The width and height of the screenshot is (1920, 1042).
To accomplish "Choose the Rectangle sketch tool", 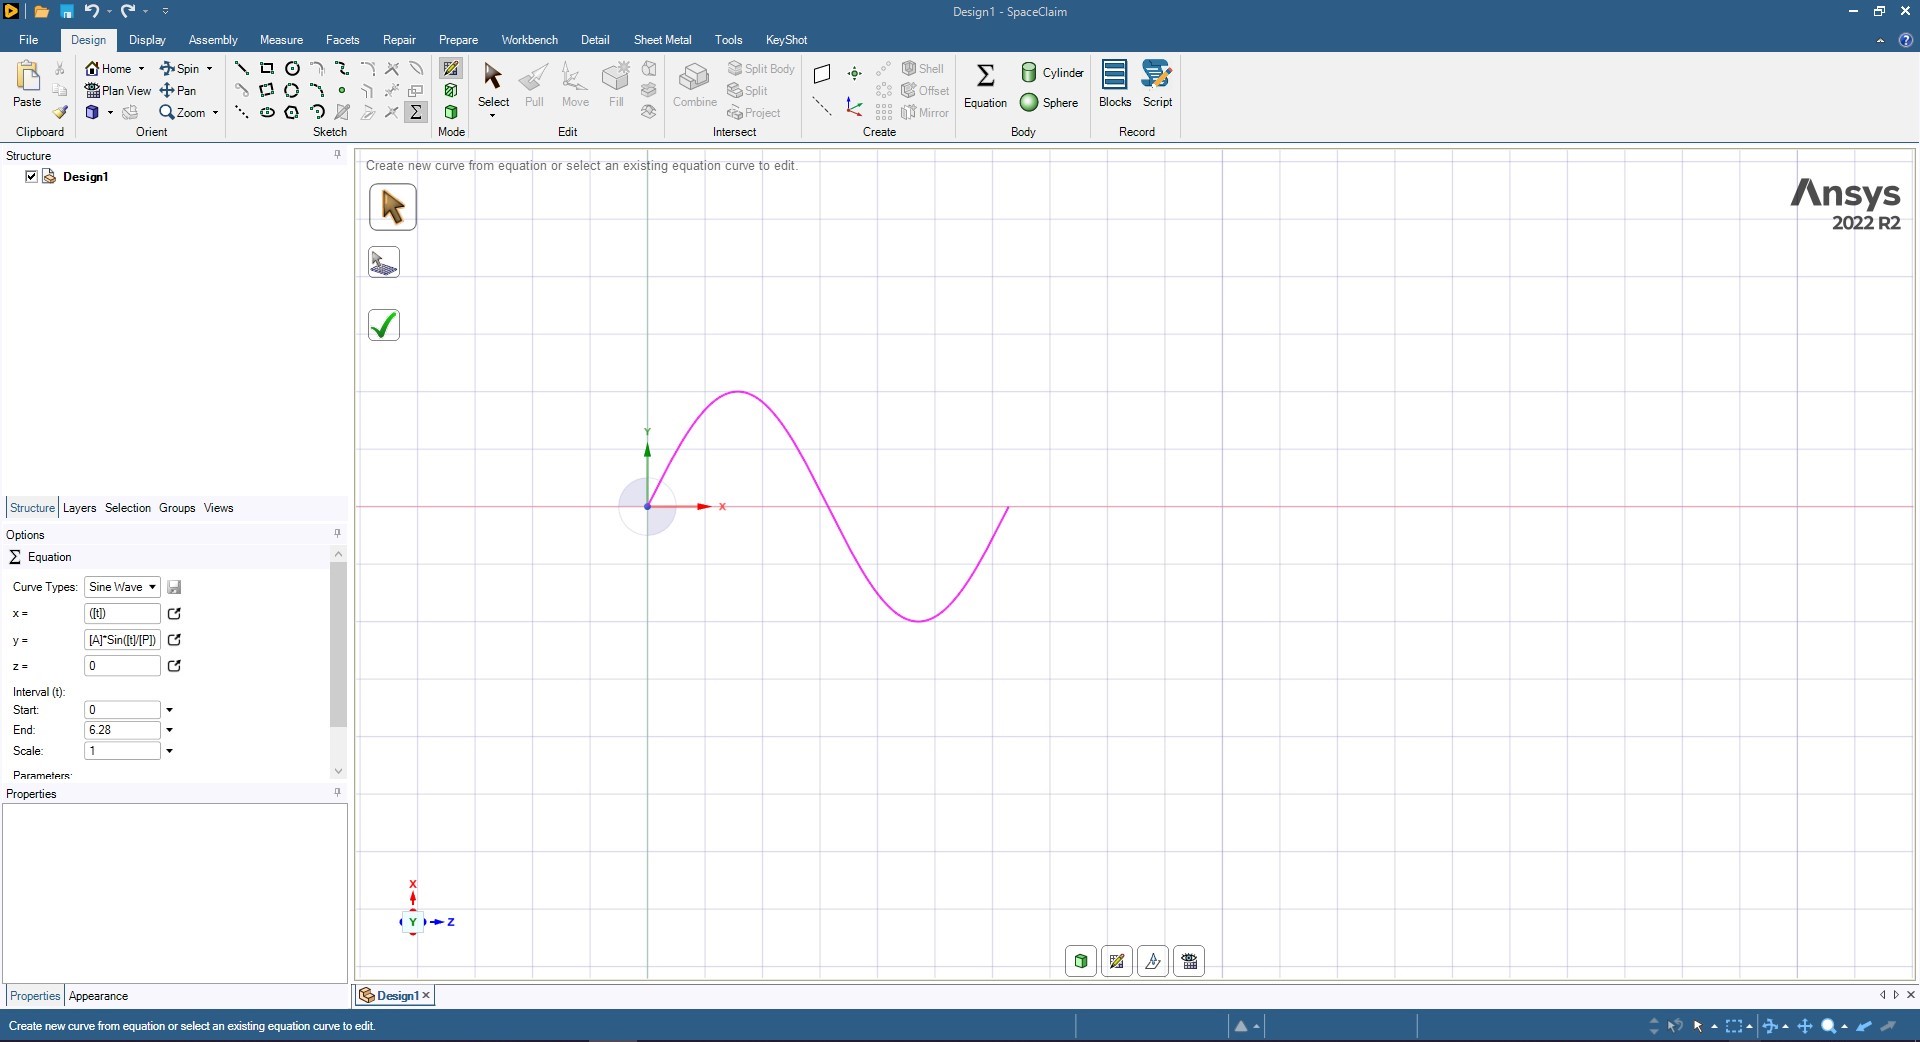I will point(267,68).
